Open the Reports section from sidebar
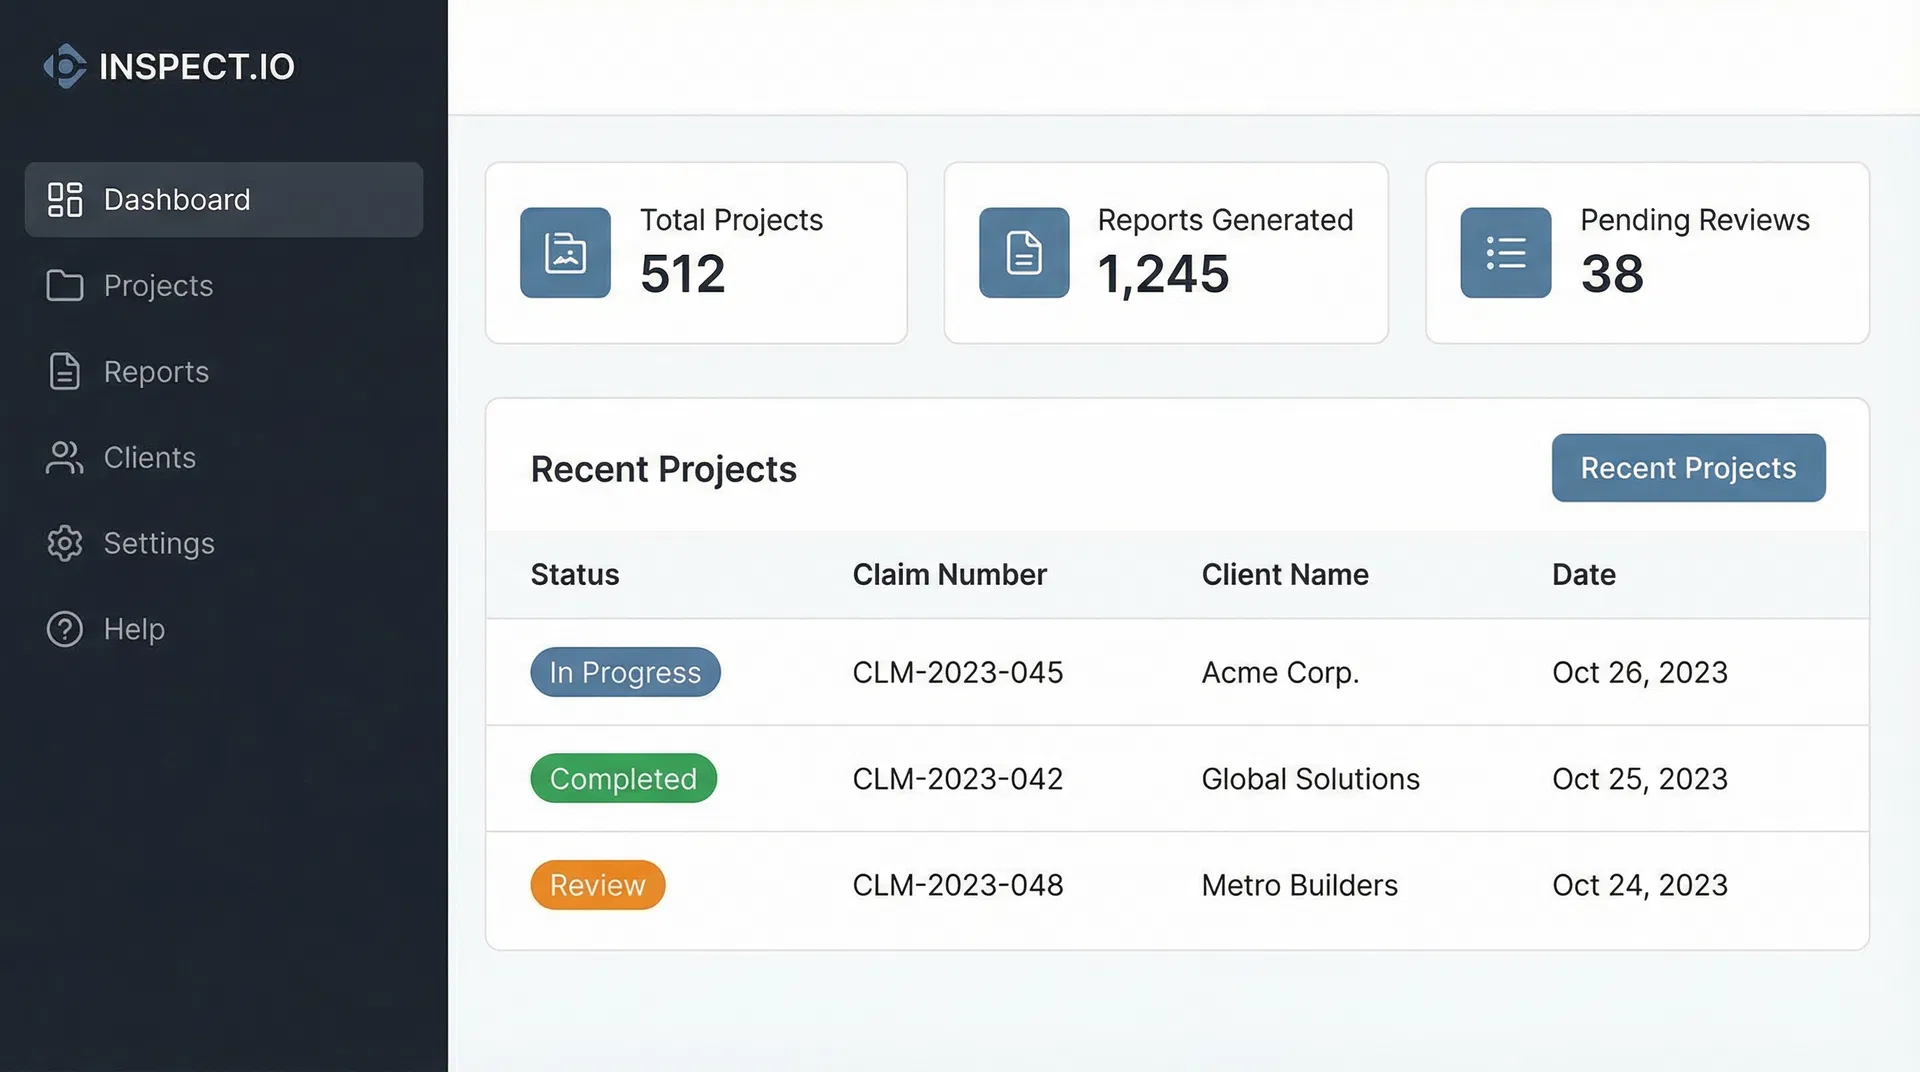Viewport: 1920px width, 1072px height. click(155, 371)
